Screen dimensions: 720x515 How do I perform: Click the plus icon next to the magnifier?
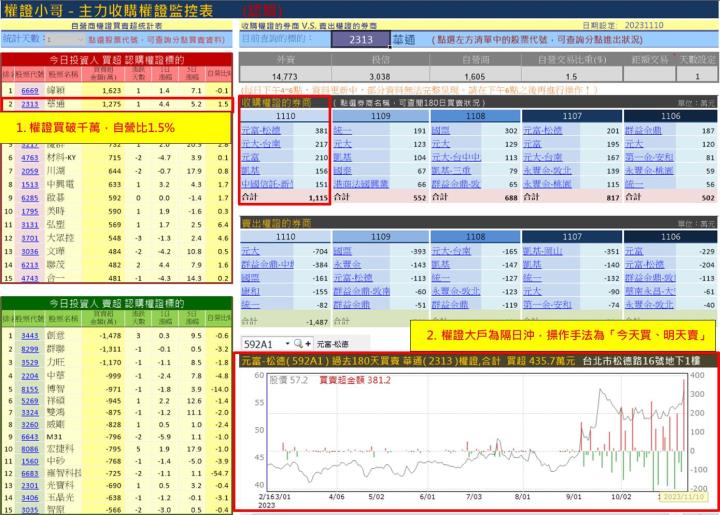308,343
